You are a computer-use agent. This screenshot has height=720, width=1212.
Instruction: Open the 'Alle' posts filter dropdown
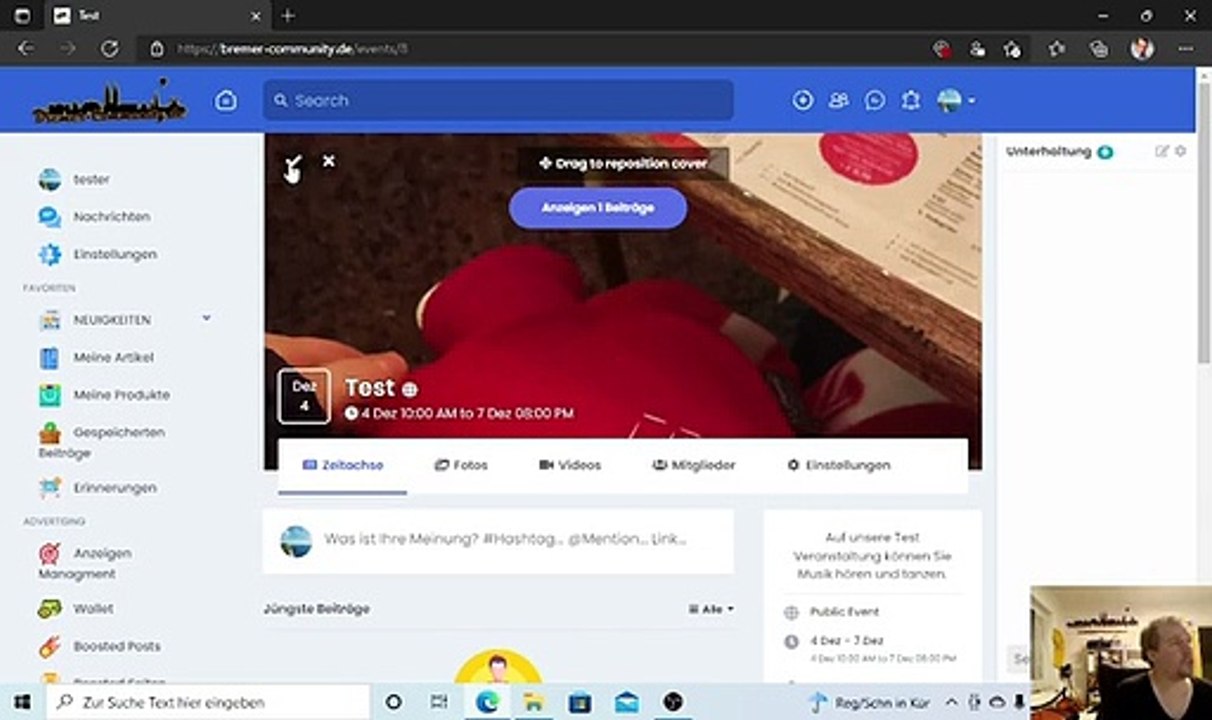coord(711,609)
